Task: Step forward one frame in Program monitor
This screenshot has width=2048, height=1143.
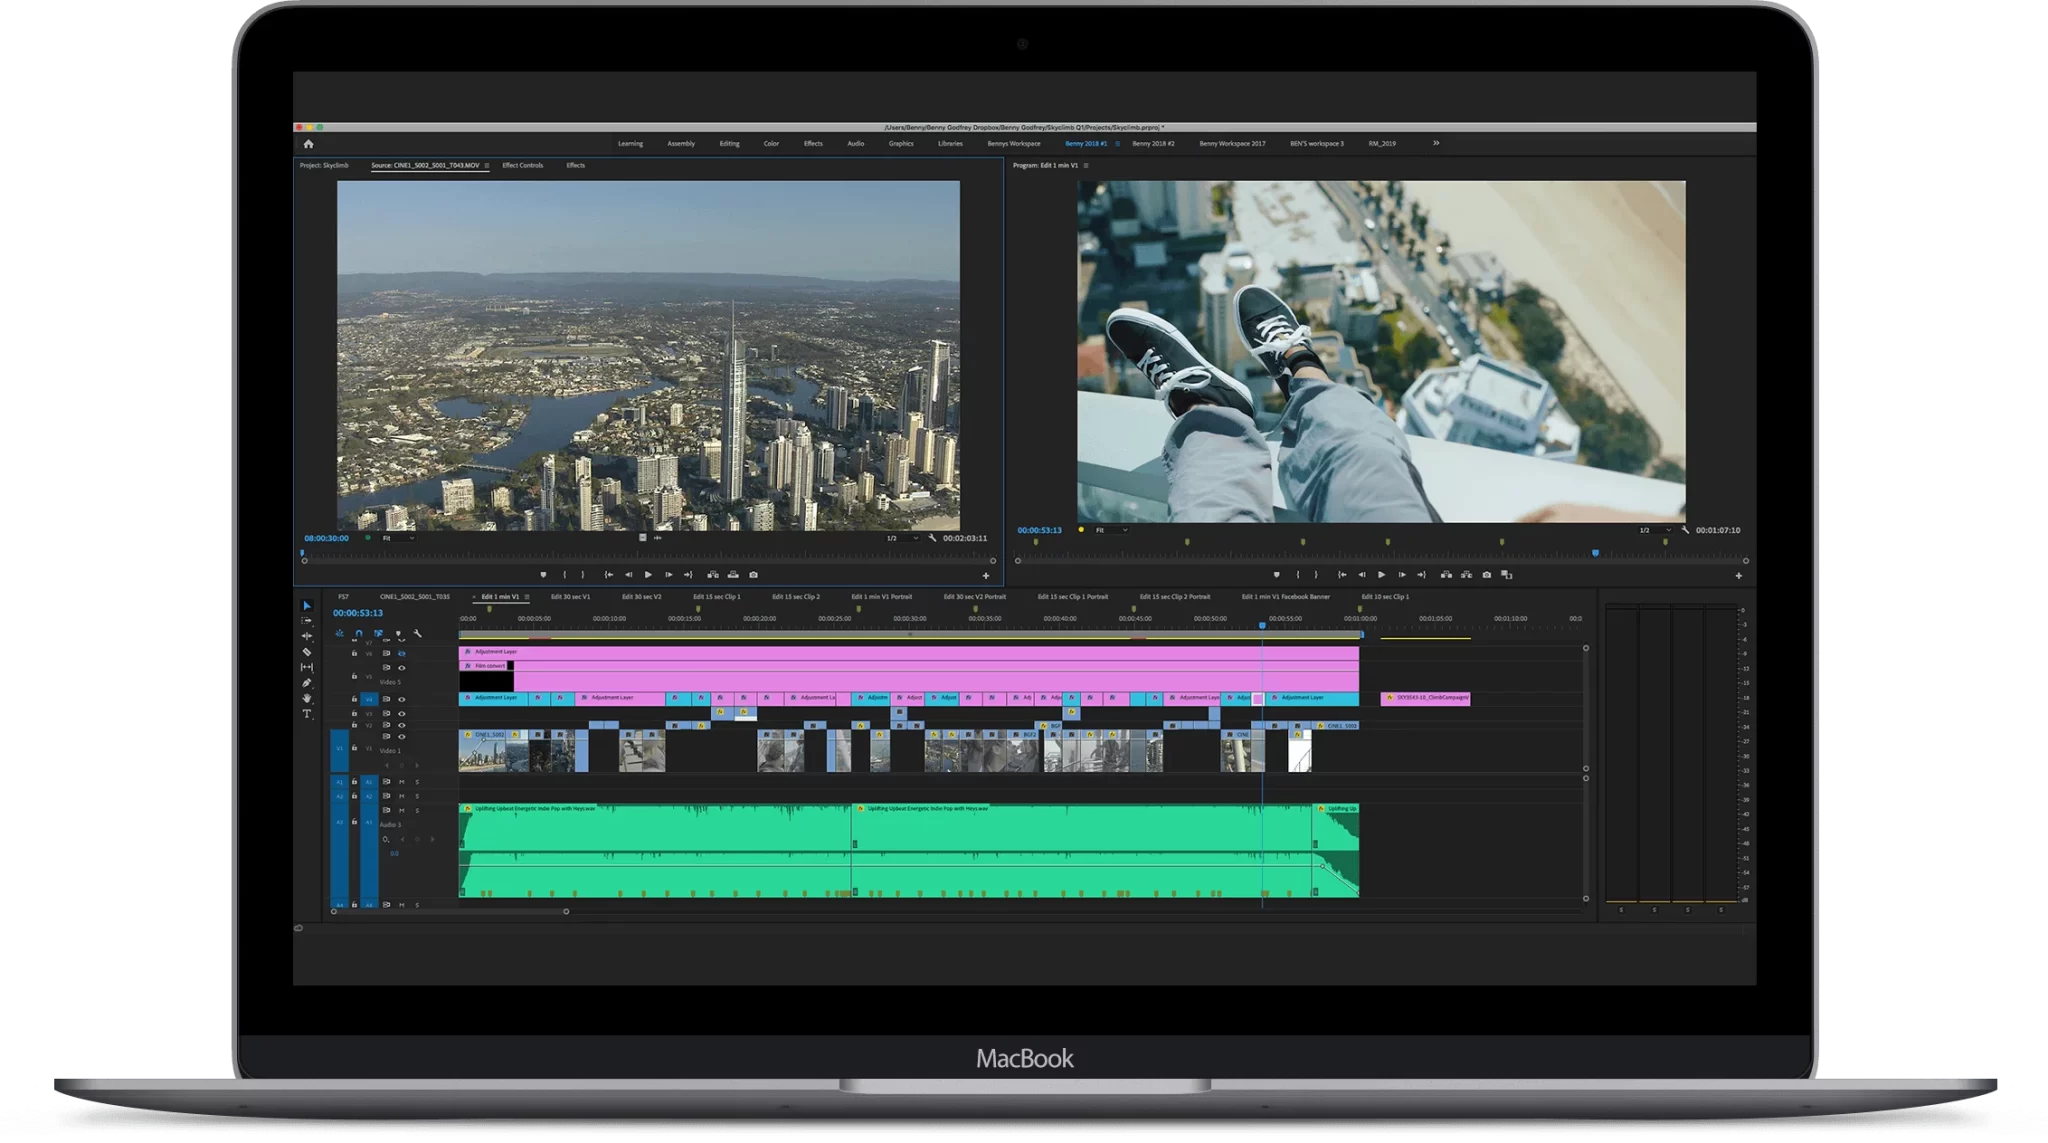Action: 1401,575
